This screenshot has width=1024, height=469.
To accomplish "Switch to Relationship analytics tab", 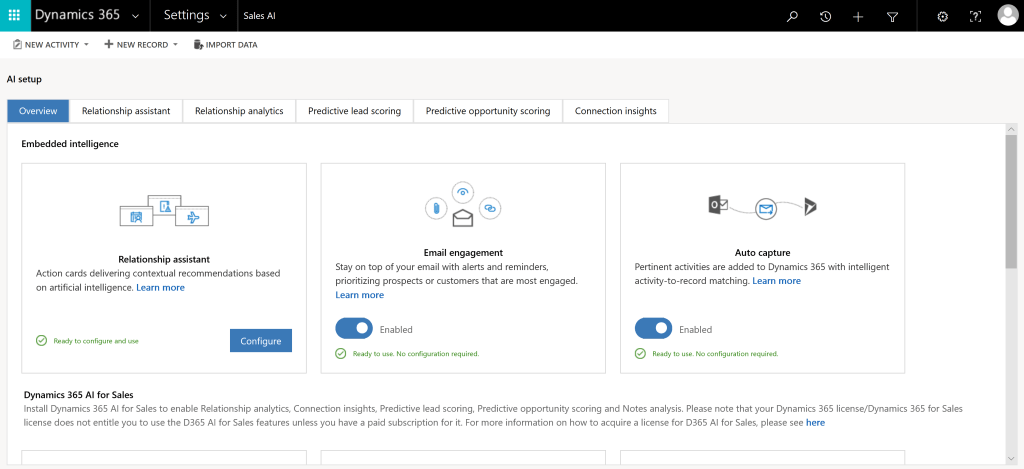I will pyautogui.click(x=239, y=110).
